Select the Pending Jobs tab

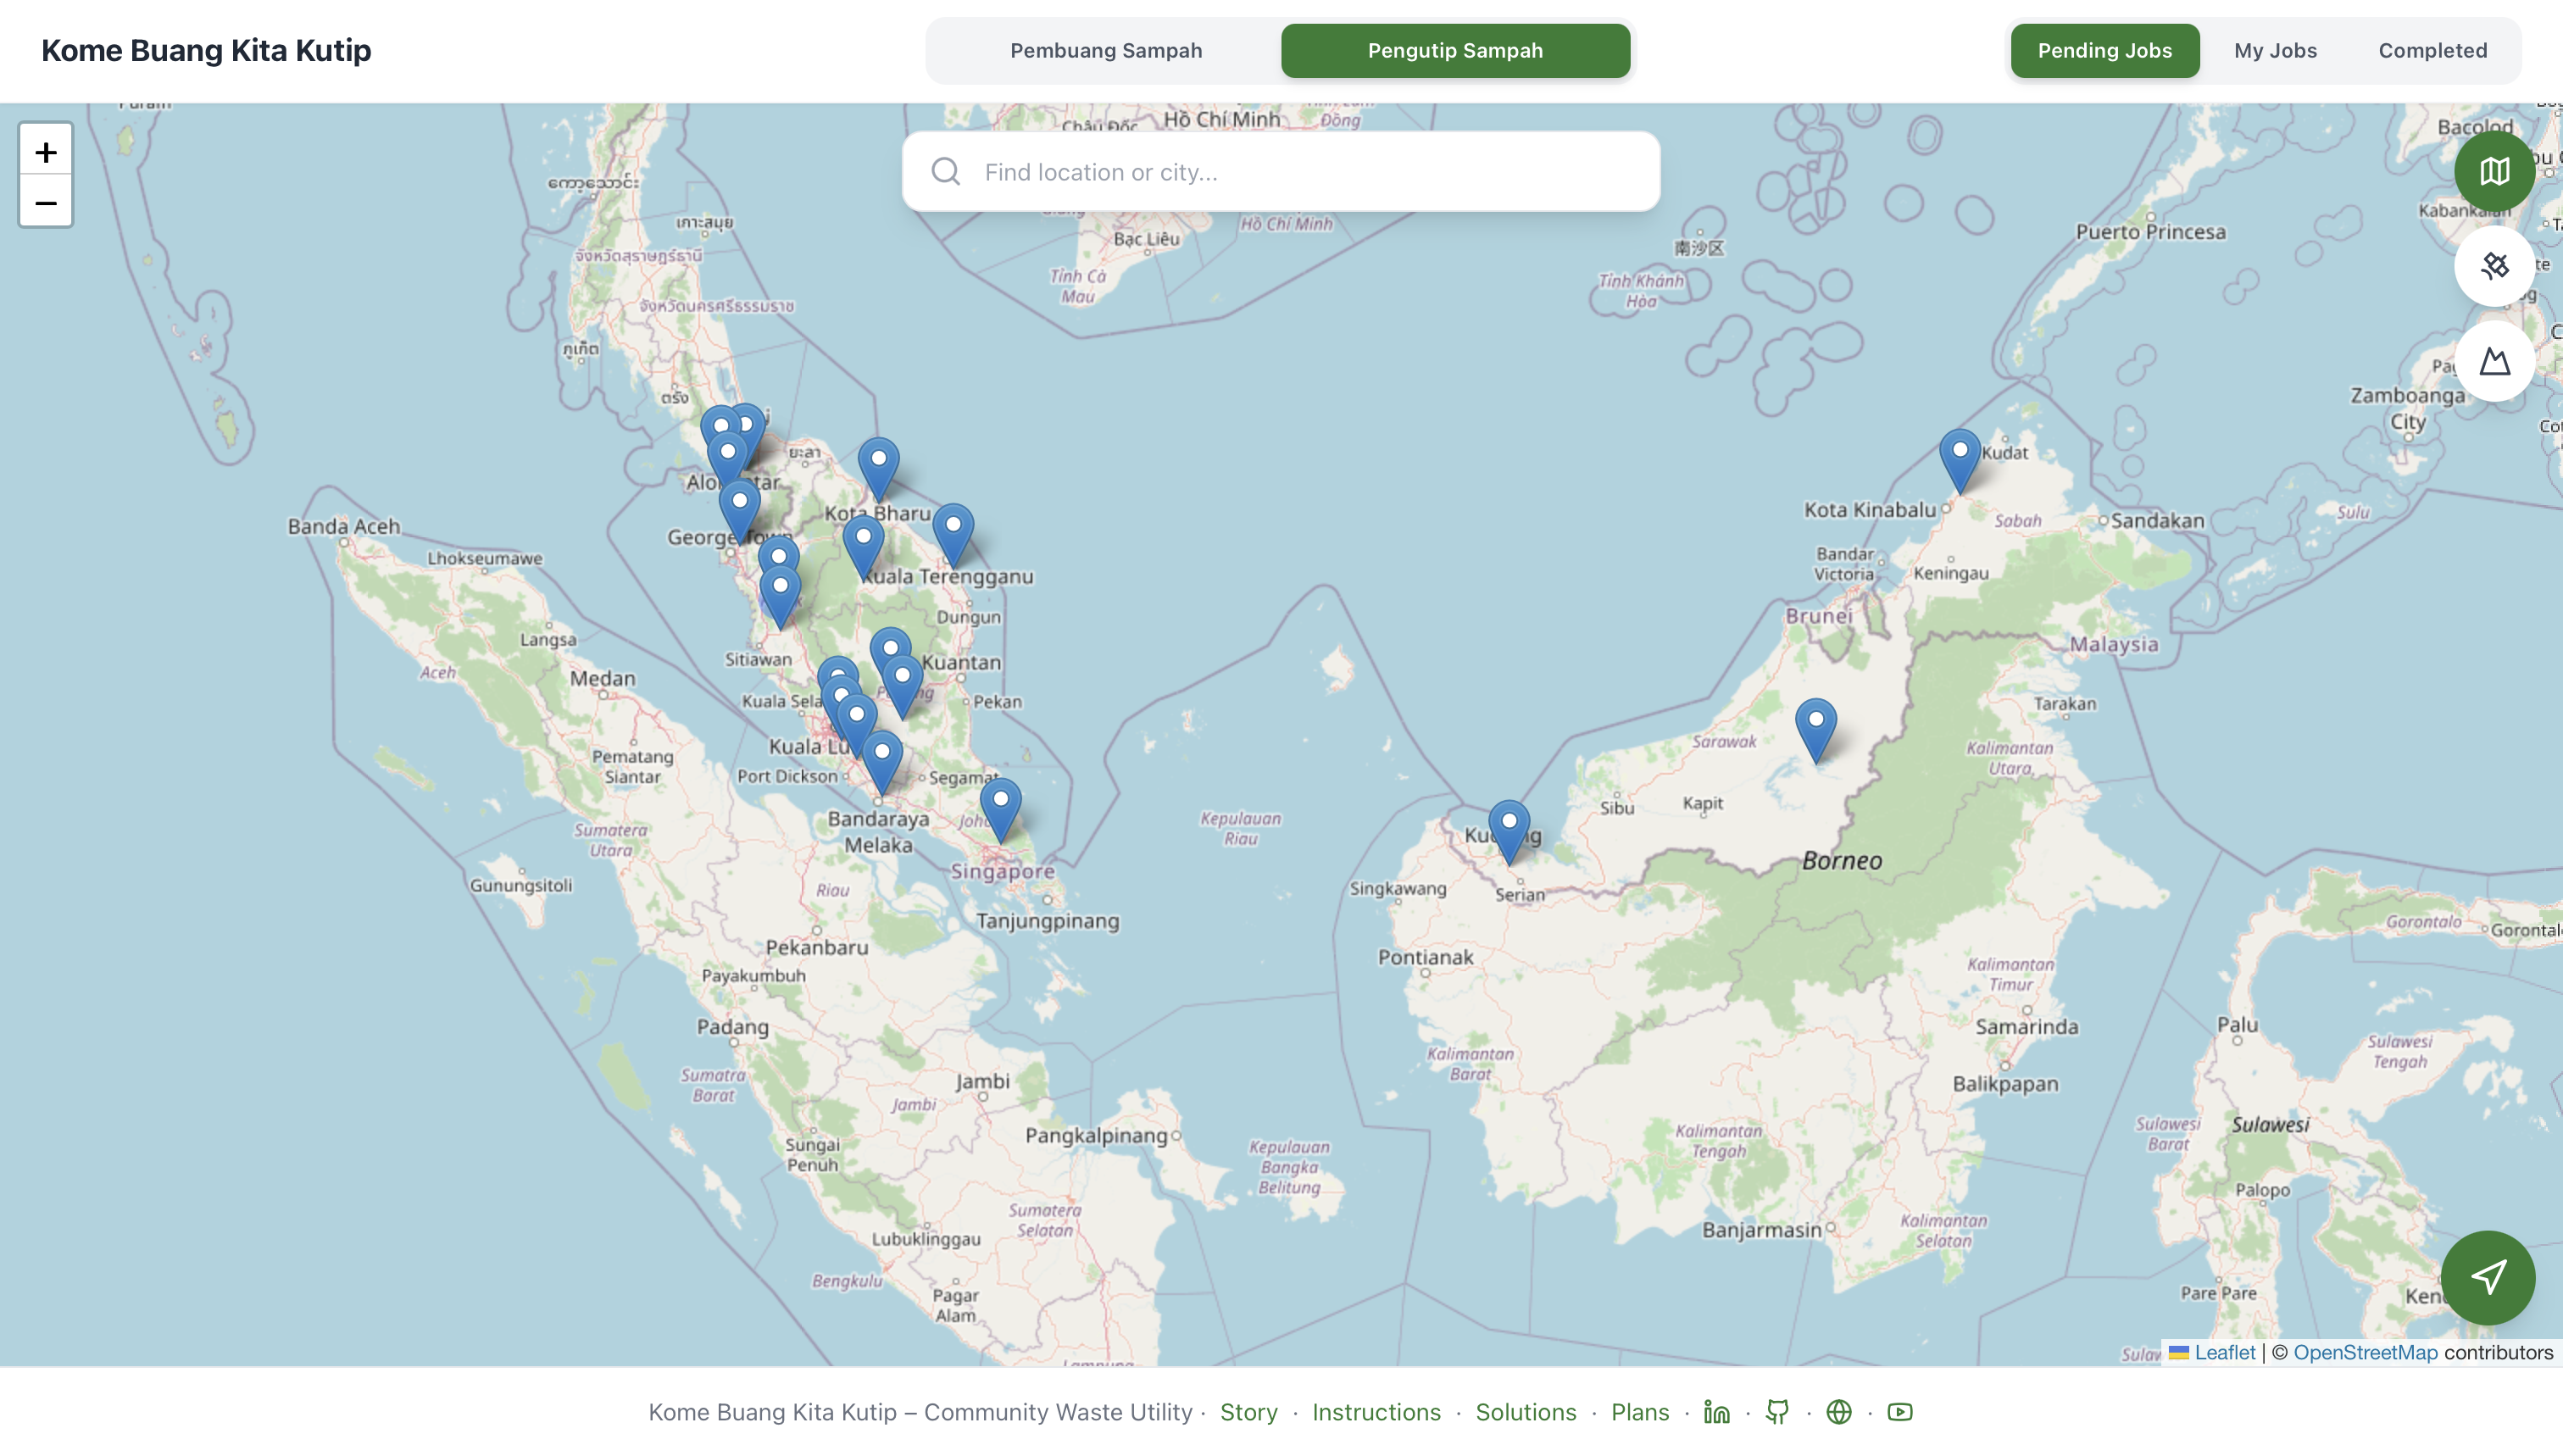point(2104,51)
